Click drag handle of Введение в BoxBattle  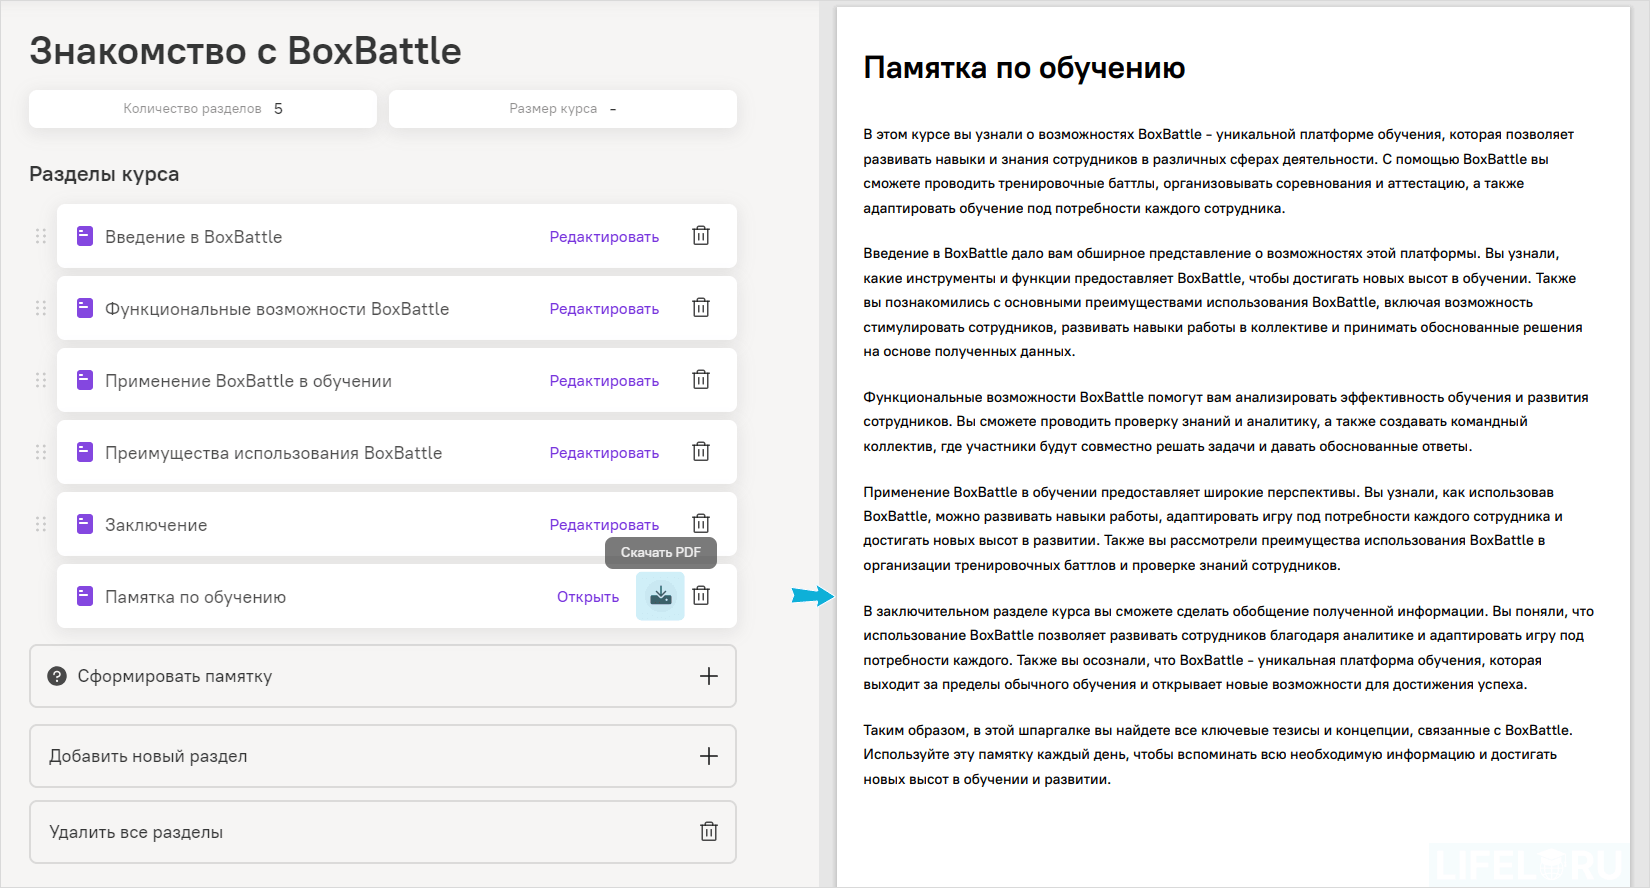tap(41, 236)
